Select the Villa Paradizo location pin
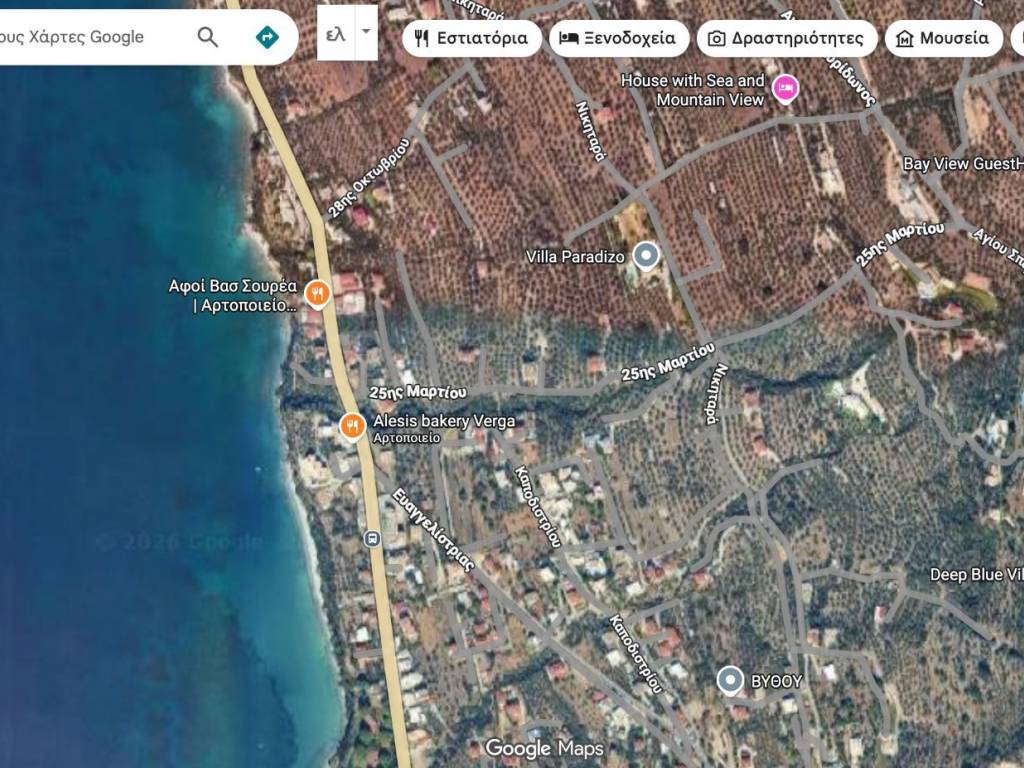 pos(647,256)
